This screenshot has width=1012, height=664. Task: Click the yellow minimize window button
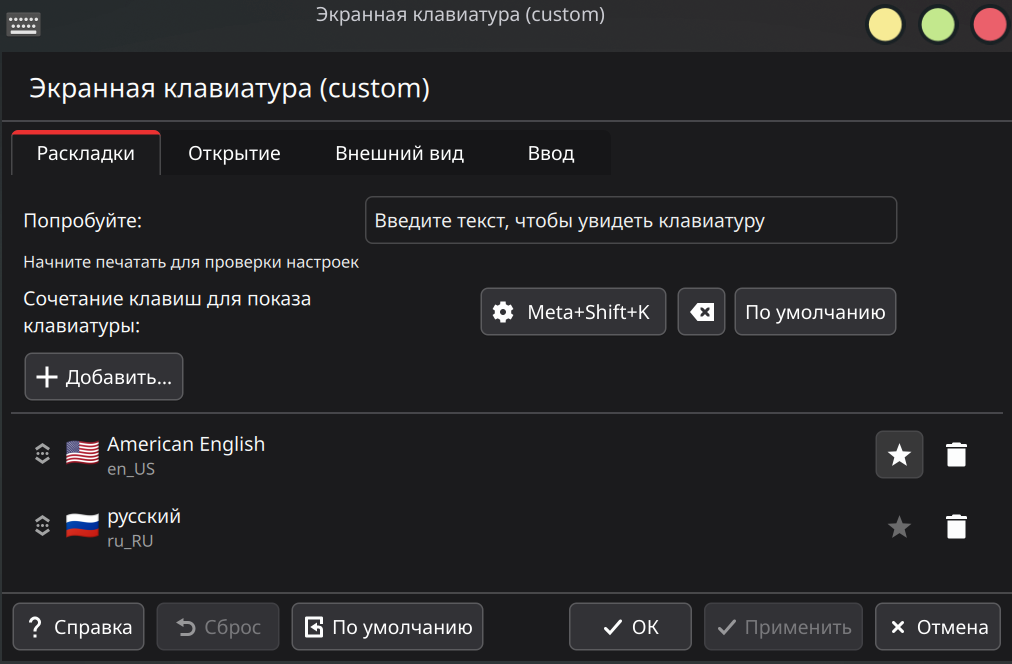pyautogui.click(x=885, y=25)
